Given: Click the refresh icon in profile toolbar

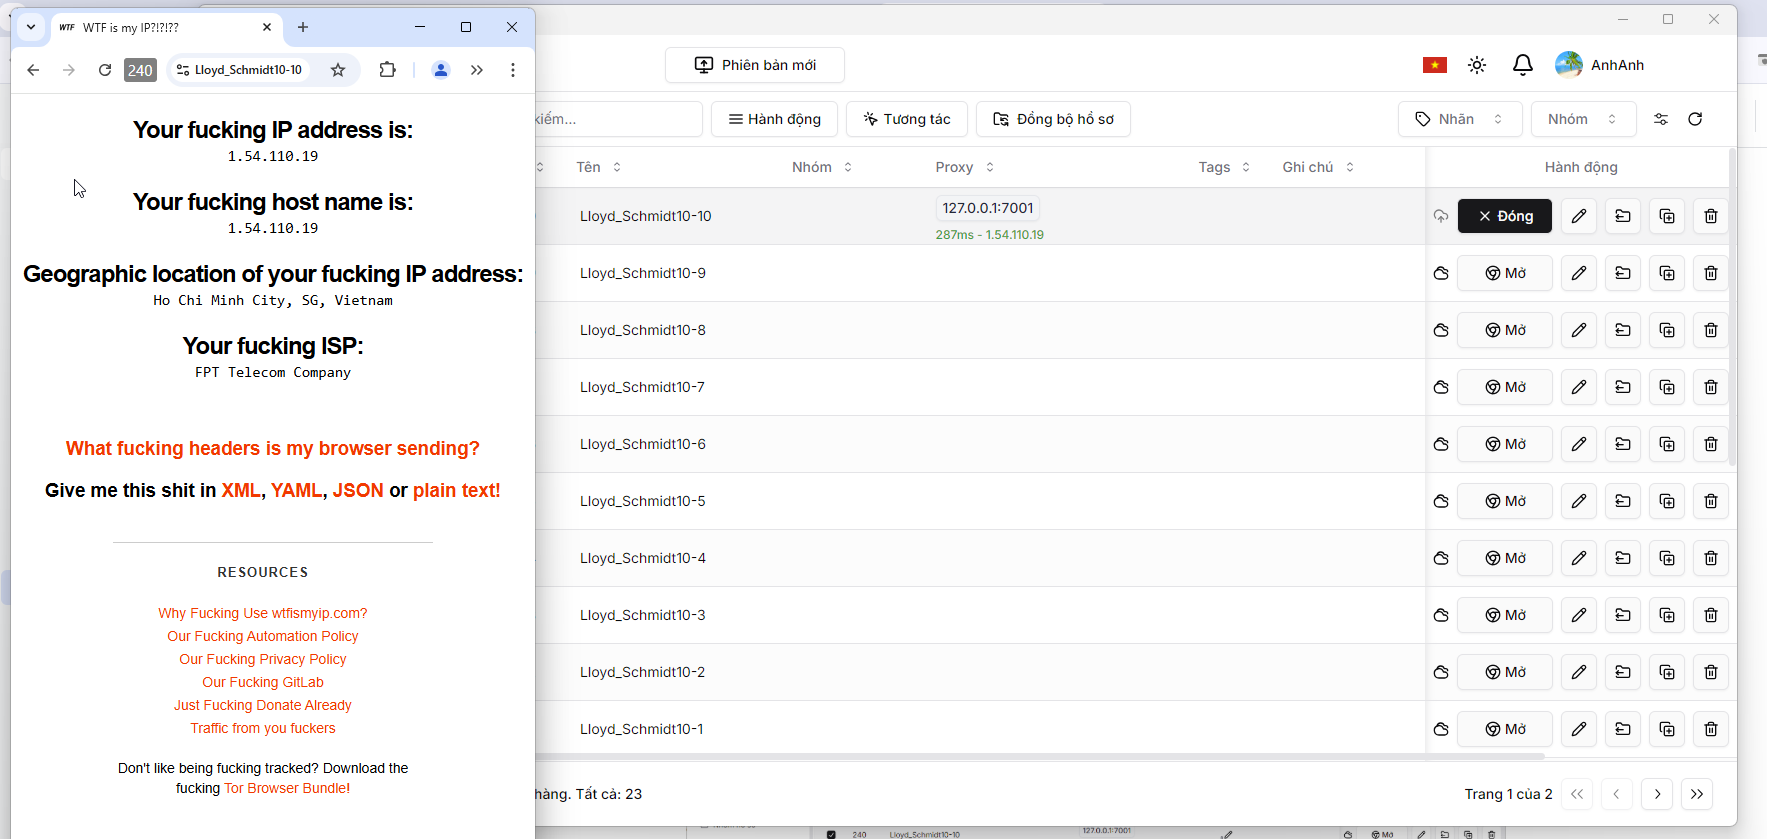Looking at the screenshot, I should point(1695,119).
